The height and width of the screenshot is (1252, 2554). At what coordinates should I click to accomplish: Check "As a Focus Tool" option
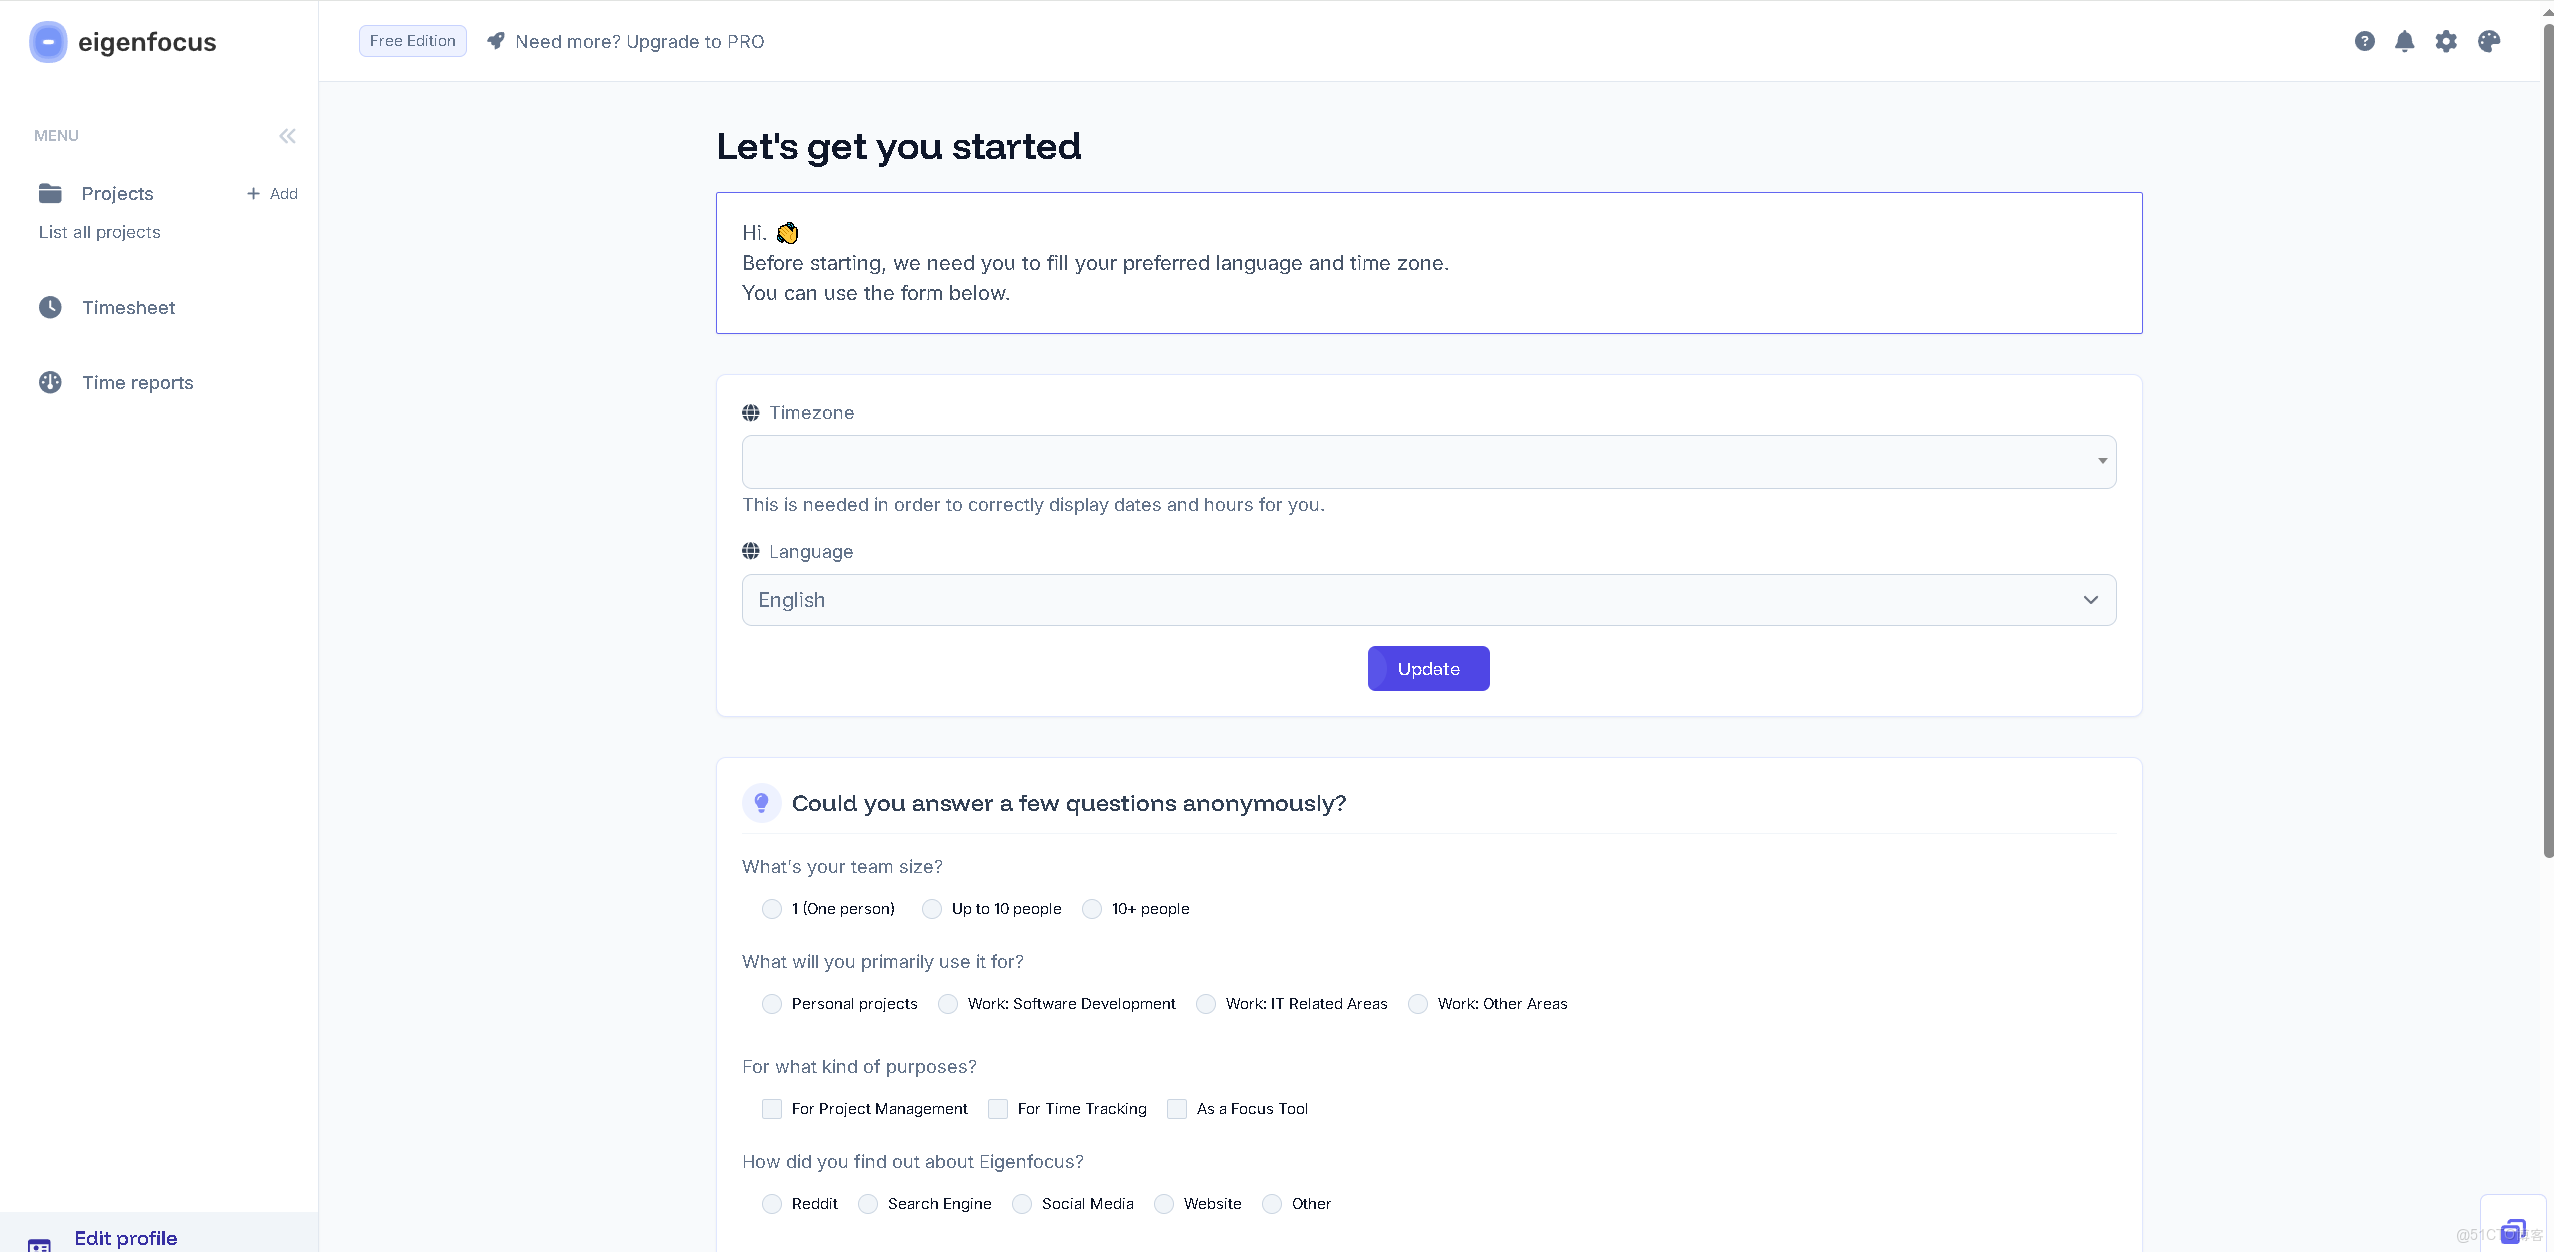click(1177, 1109)
